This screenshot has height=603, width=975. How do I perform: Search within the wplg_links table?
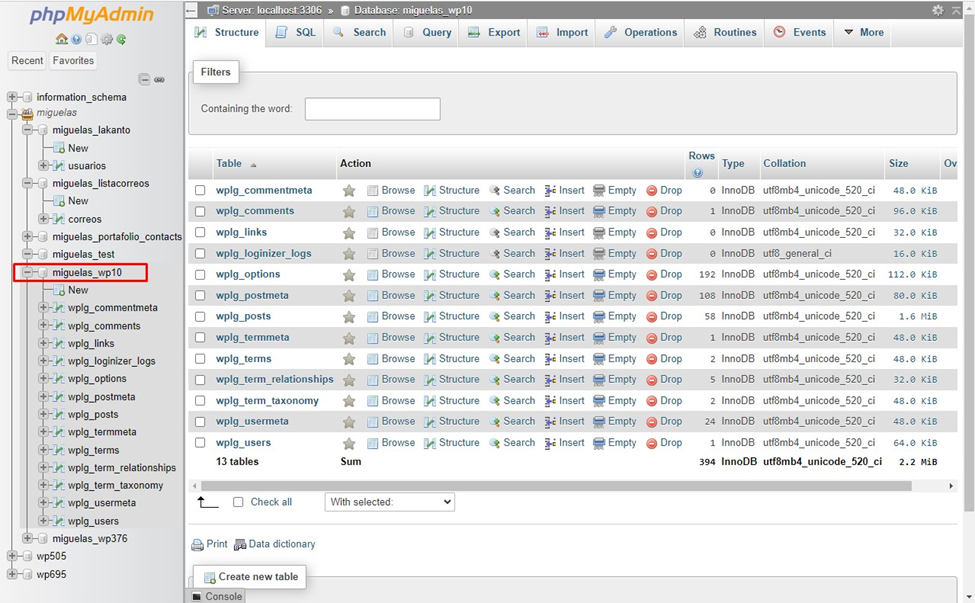[512, 232]
